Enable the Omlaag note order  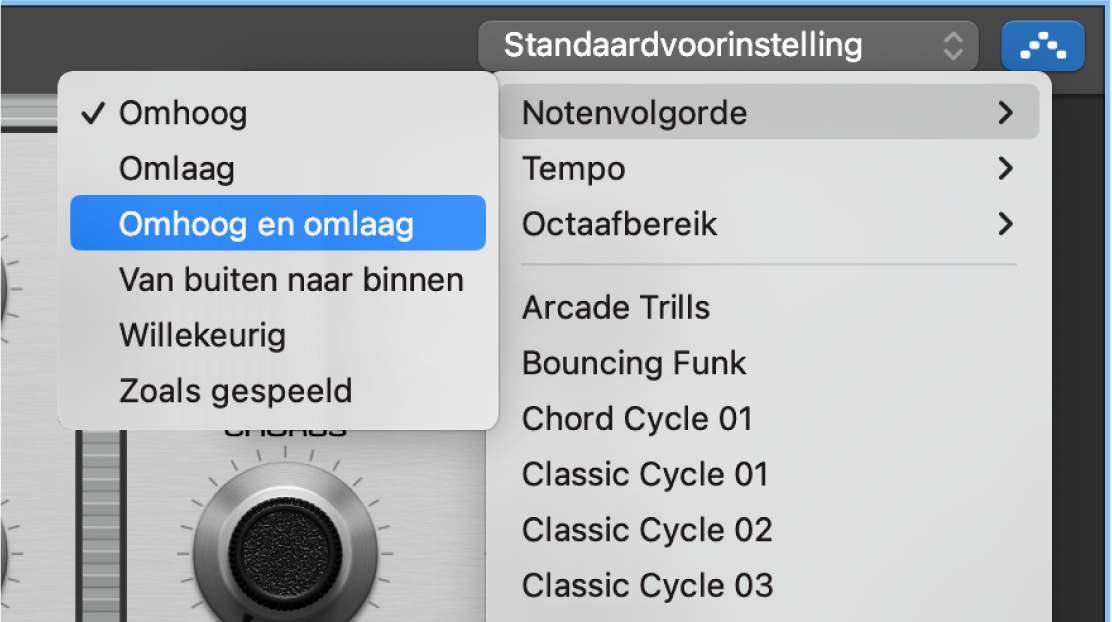pos(176,168)
